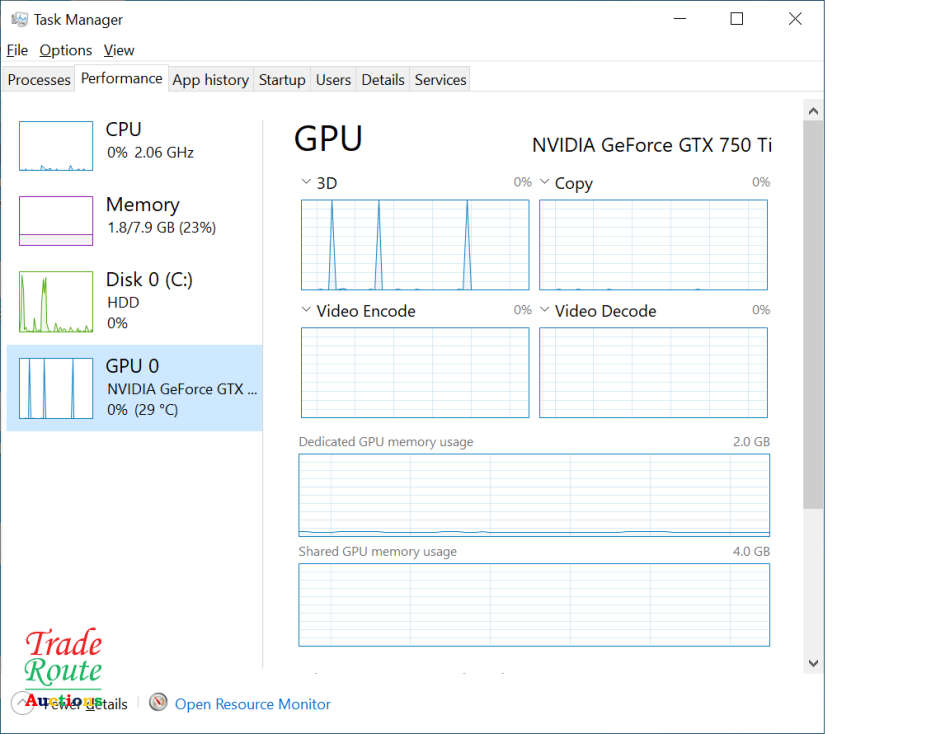This screenshot has width=950, height=734.
Task: Select the Disk 0 (C:) graph thumbnail
Action: point(56,302)
